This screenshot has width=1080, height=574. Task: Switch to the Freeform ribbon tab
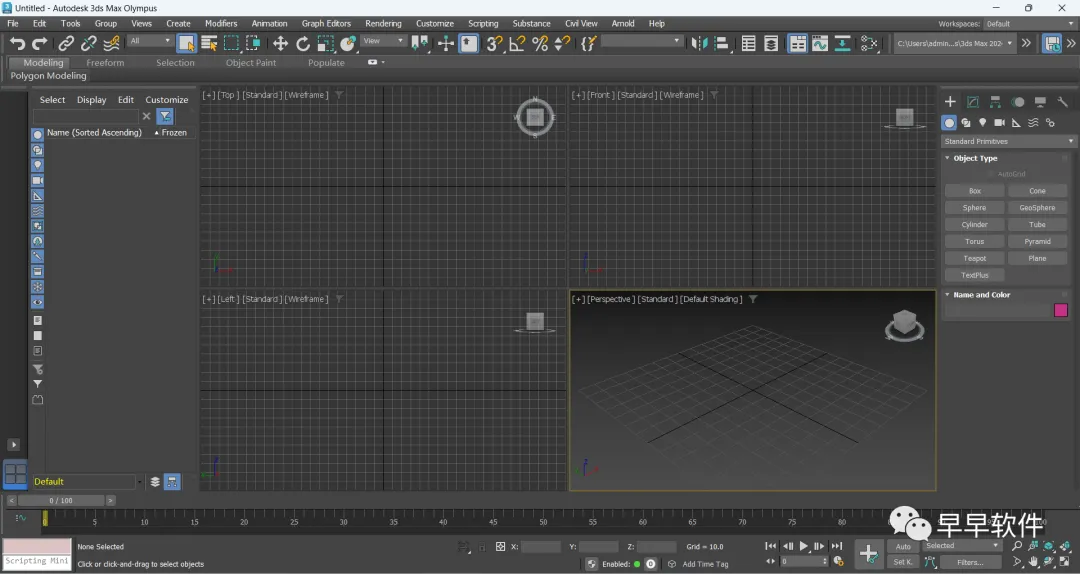105,62
